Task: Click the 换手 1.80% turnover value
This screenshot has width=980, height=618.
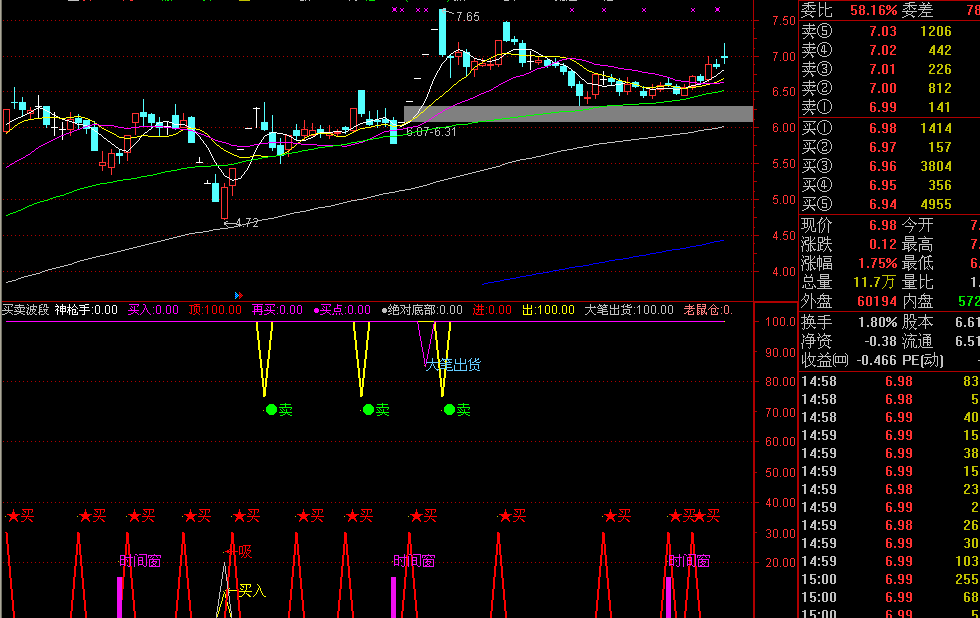Action: (x=878, y=322)
